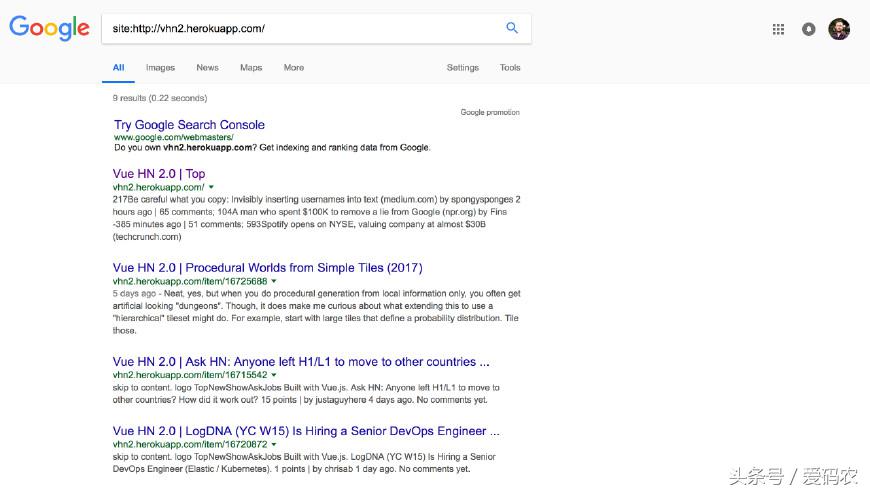Image resolution: width=870 pixels, height=493 pixels.
Task: Open Try Google Search Console link
Action: pyautogui.click(x=189, y=125)
